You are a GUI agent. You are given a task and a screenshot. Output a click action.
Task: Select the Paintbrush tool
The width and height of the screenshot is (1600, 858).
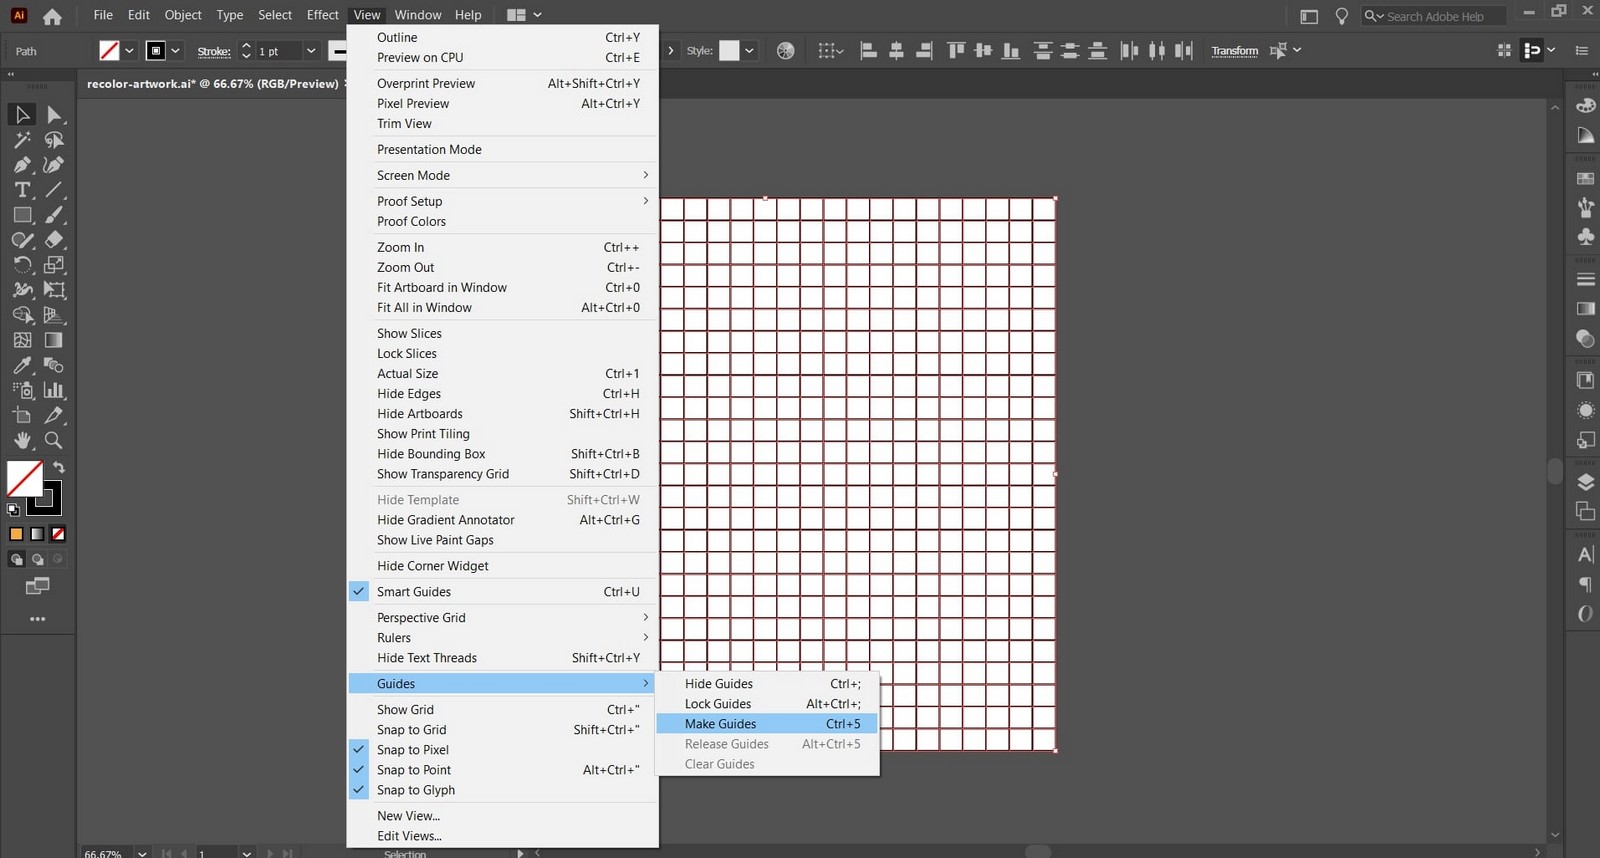pos(54,215)
